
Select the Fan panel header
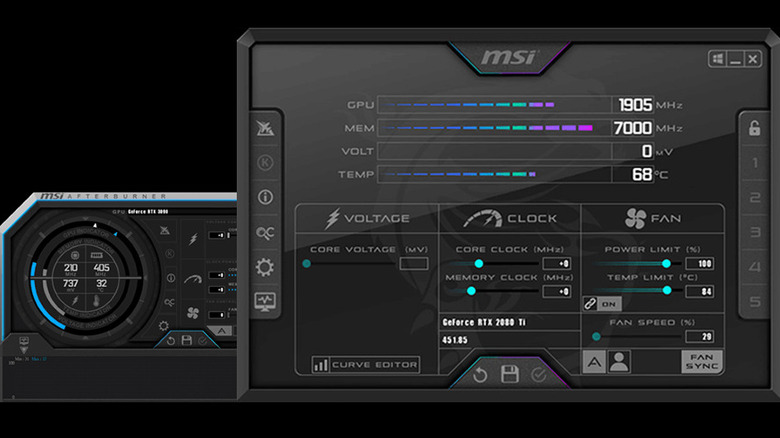pyautogui.click(x=653, y=219)
